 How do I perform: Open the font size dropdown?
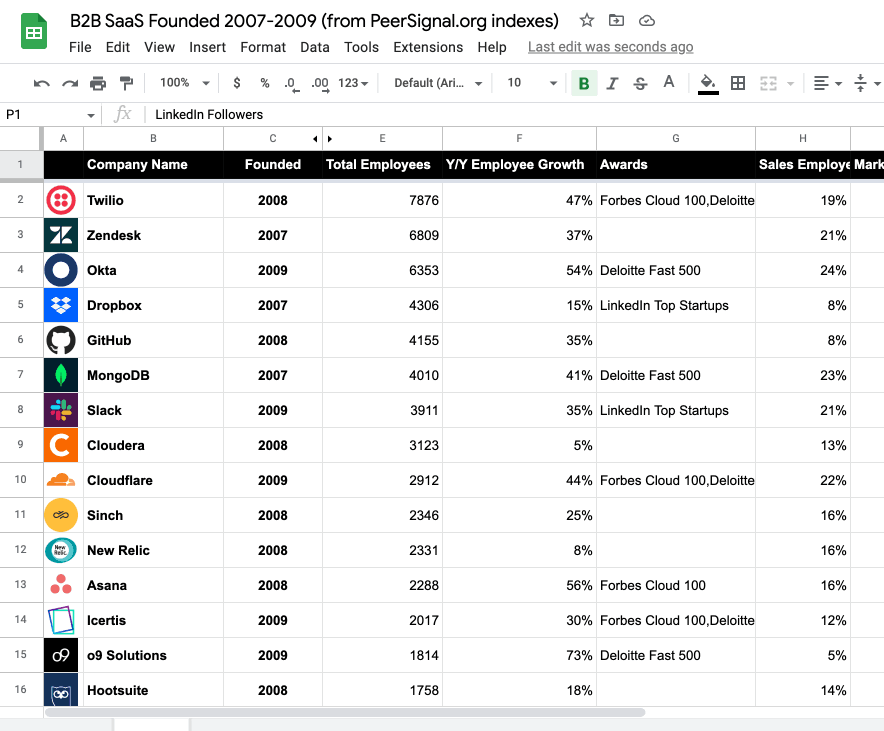pyautogui.click(x=532, y=83)
